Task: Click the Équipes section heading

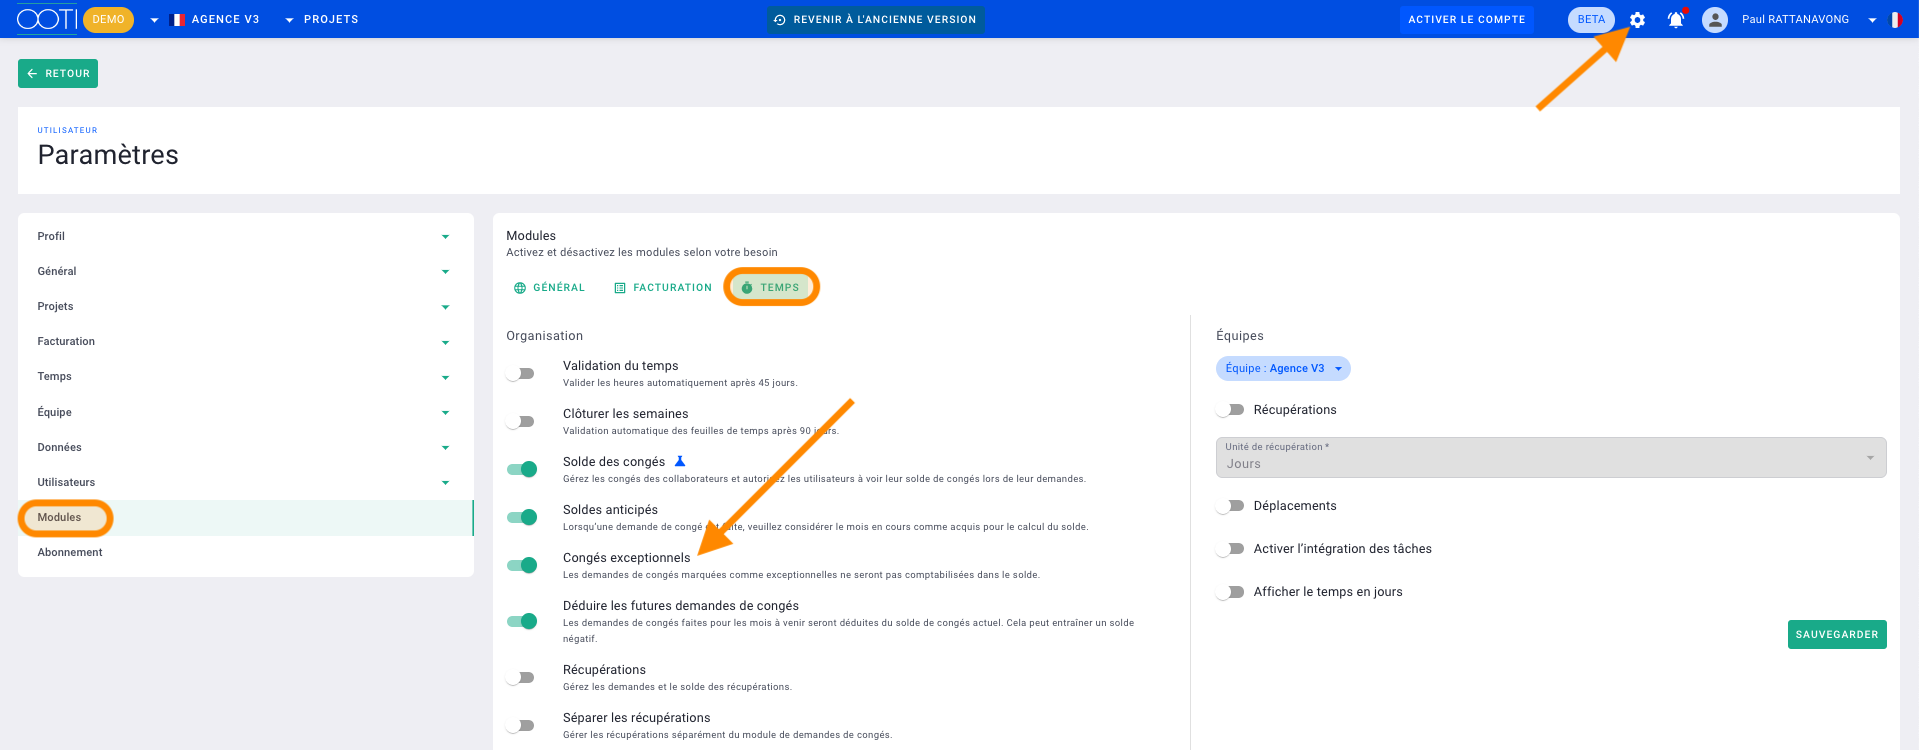Action: tap(1240, 336)
